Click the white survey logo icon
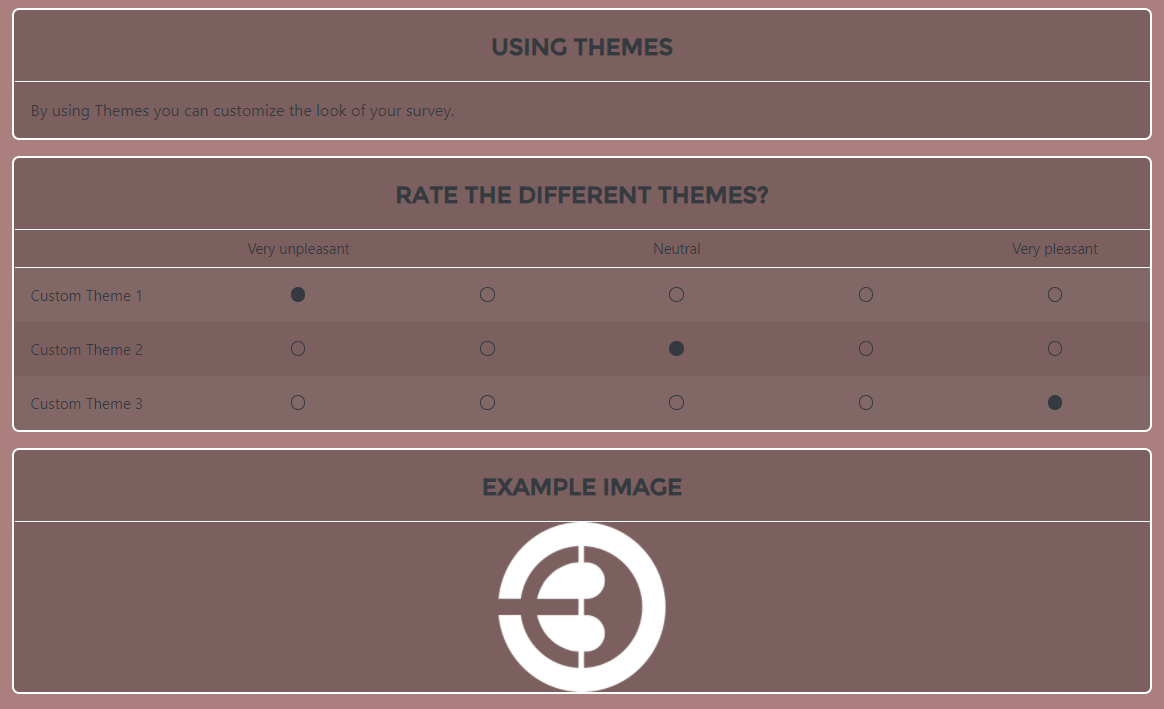This screenshot has width=1164, height=709. (x=581, y=606)
